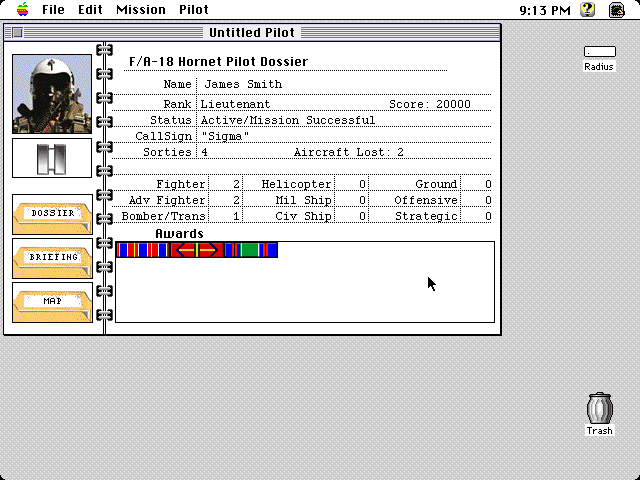
Task: Click the pilot name James Smith
Action: pyautogui.click(x=243, y=84)
